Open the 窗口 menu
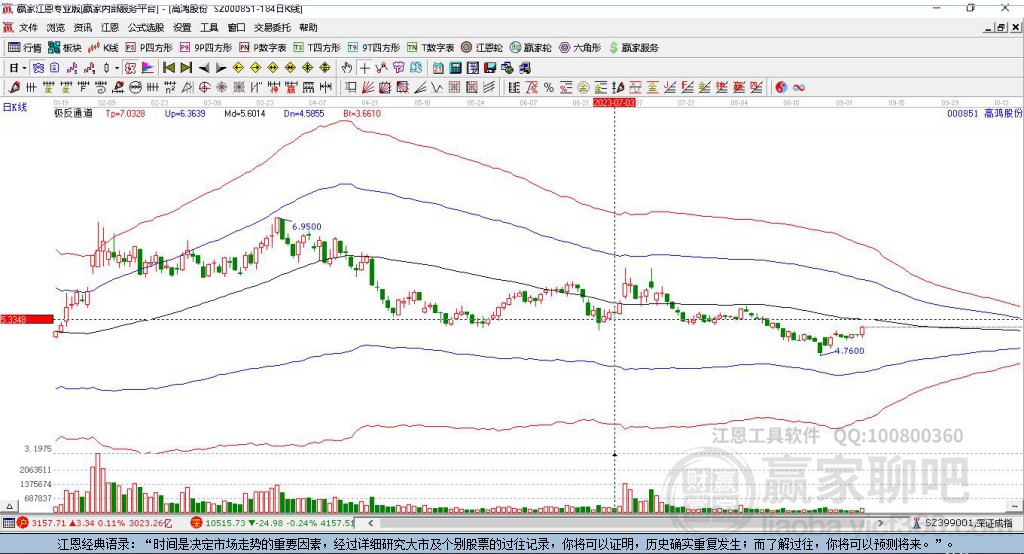This screenshot has width=1024, height=554. 236,27
